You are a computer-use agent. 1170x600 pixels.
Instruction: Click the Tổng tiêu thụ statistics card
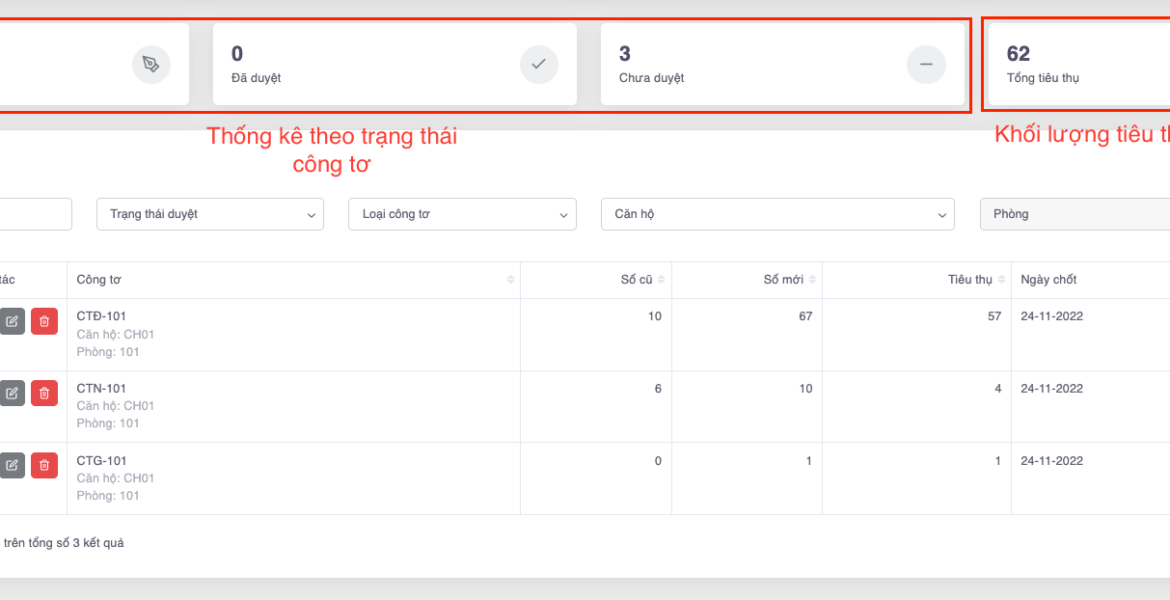pyautogui.click(x=1076, y=65)
